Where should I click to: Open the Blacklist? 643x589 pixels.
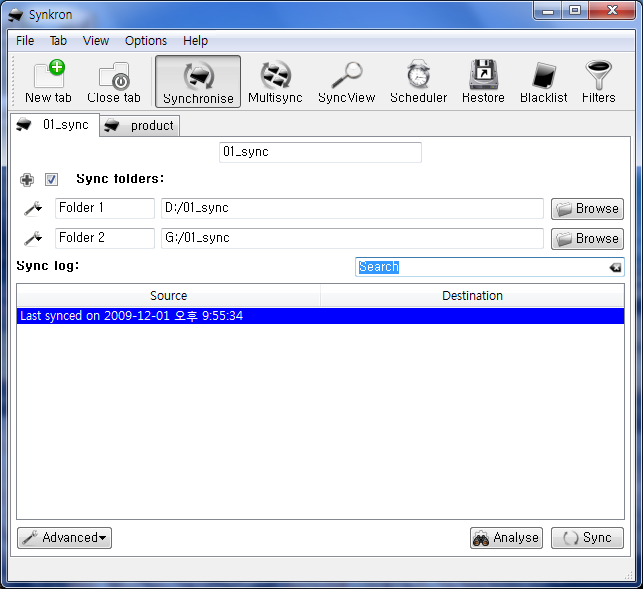click(543, 82)
